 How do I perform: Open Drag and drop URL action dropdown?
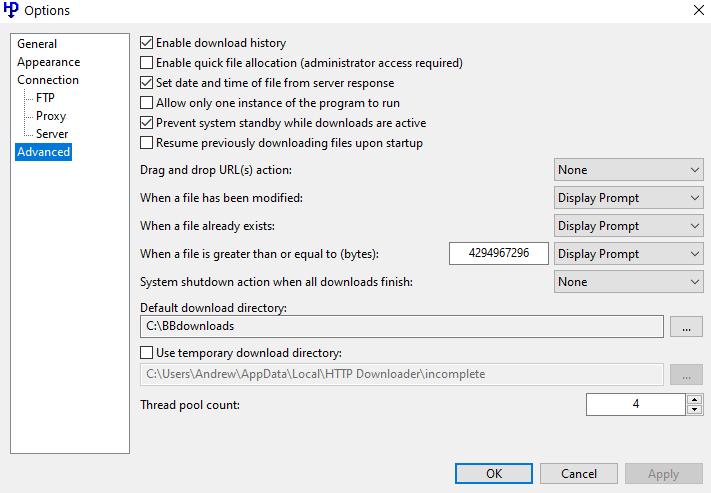(628, 170)
